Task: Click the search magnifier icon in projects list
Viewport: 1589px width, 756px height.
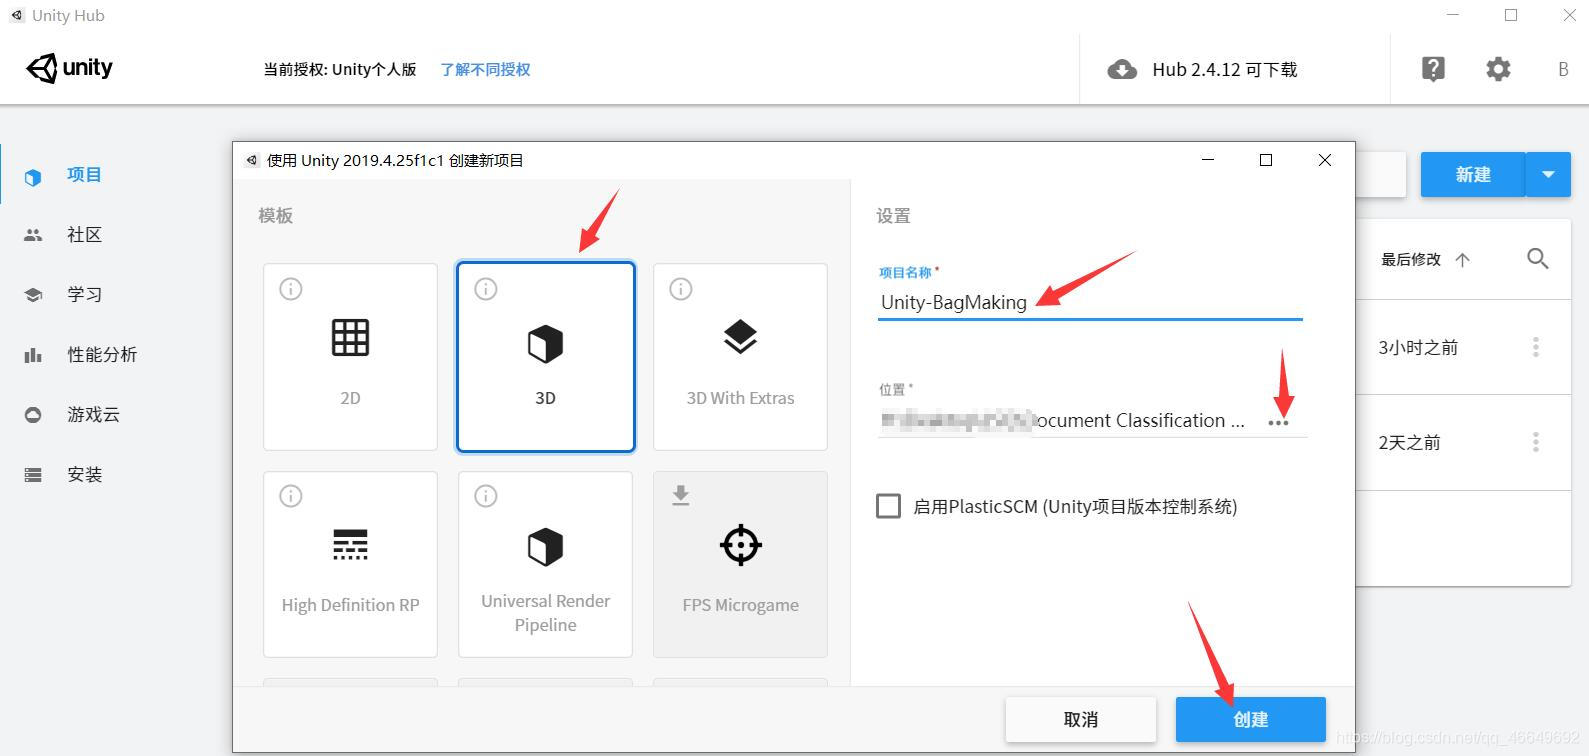Action: point(1538,259)
